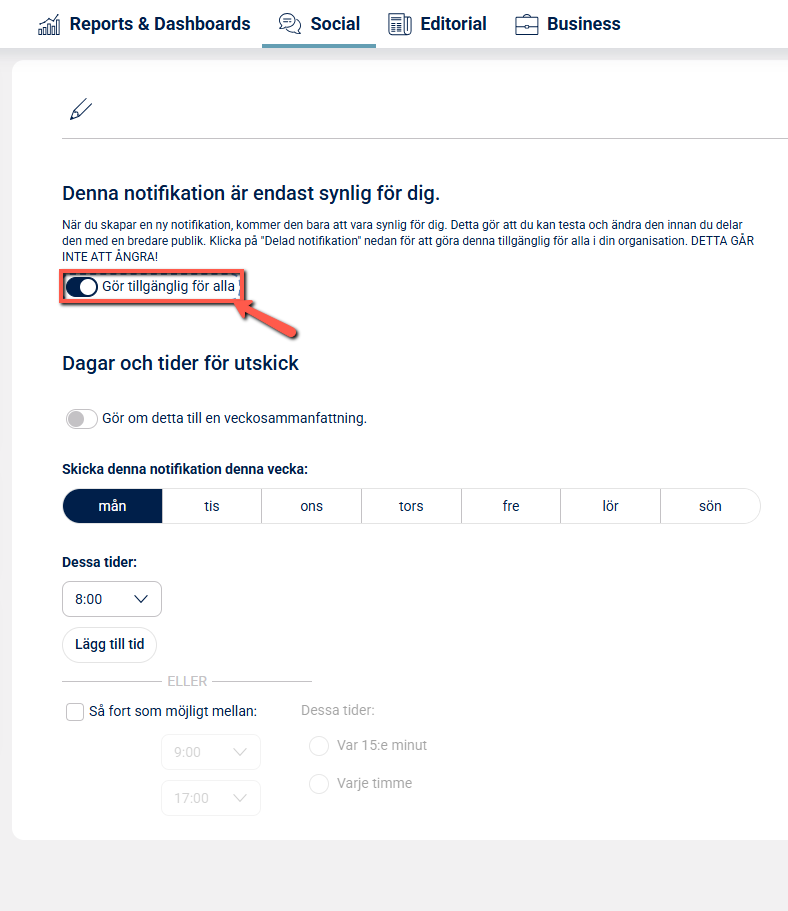Viewport: 788px width, 911px height.
Task: Click the 'Lägg till tid' button
Action: point(110,645)
